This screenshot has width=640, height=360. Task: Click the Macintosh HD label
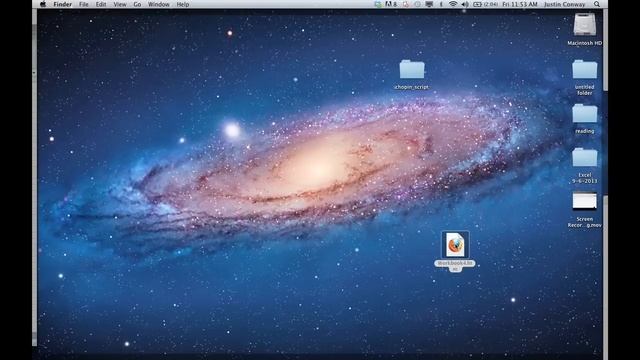coord(584,43)
